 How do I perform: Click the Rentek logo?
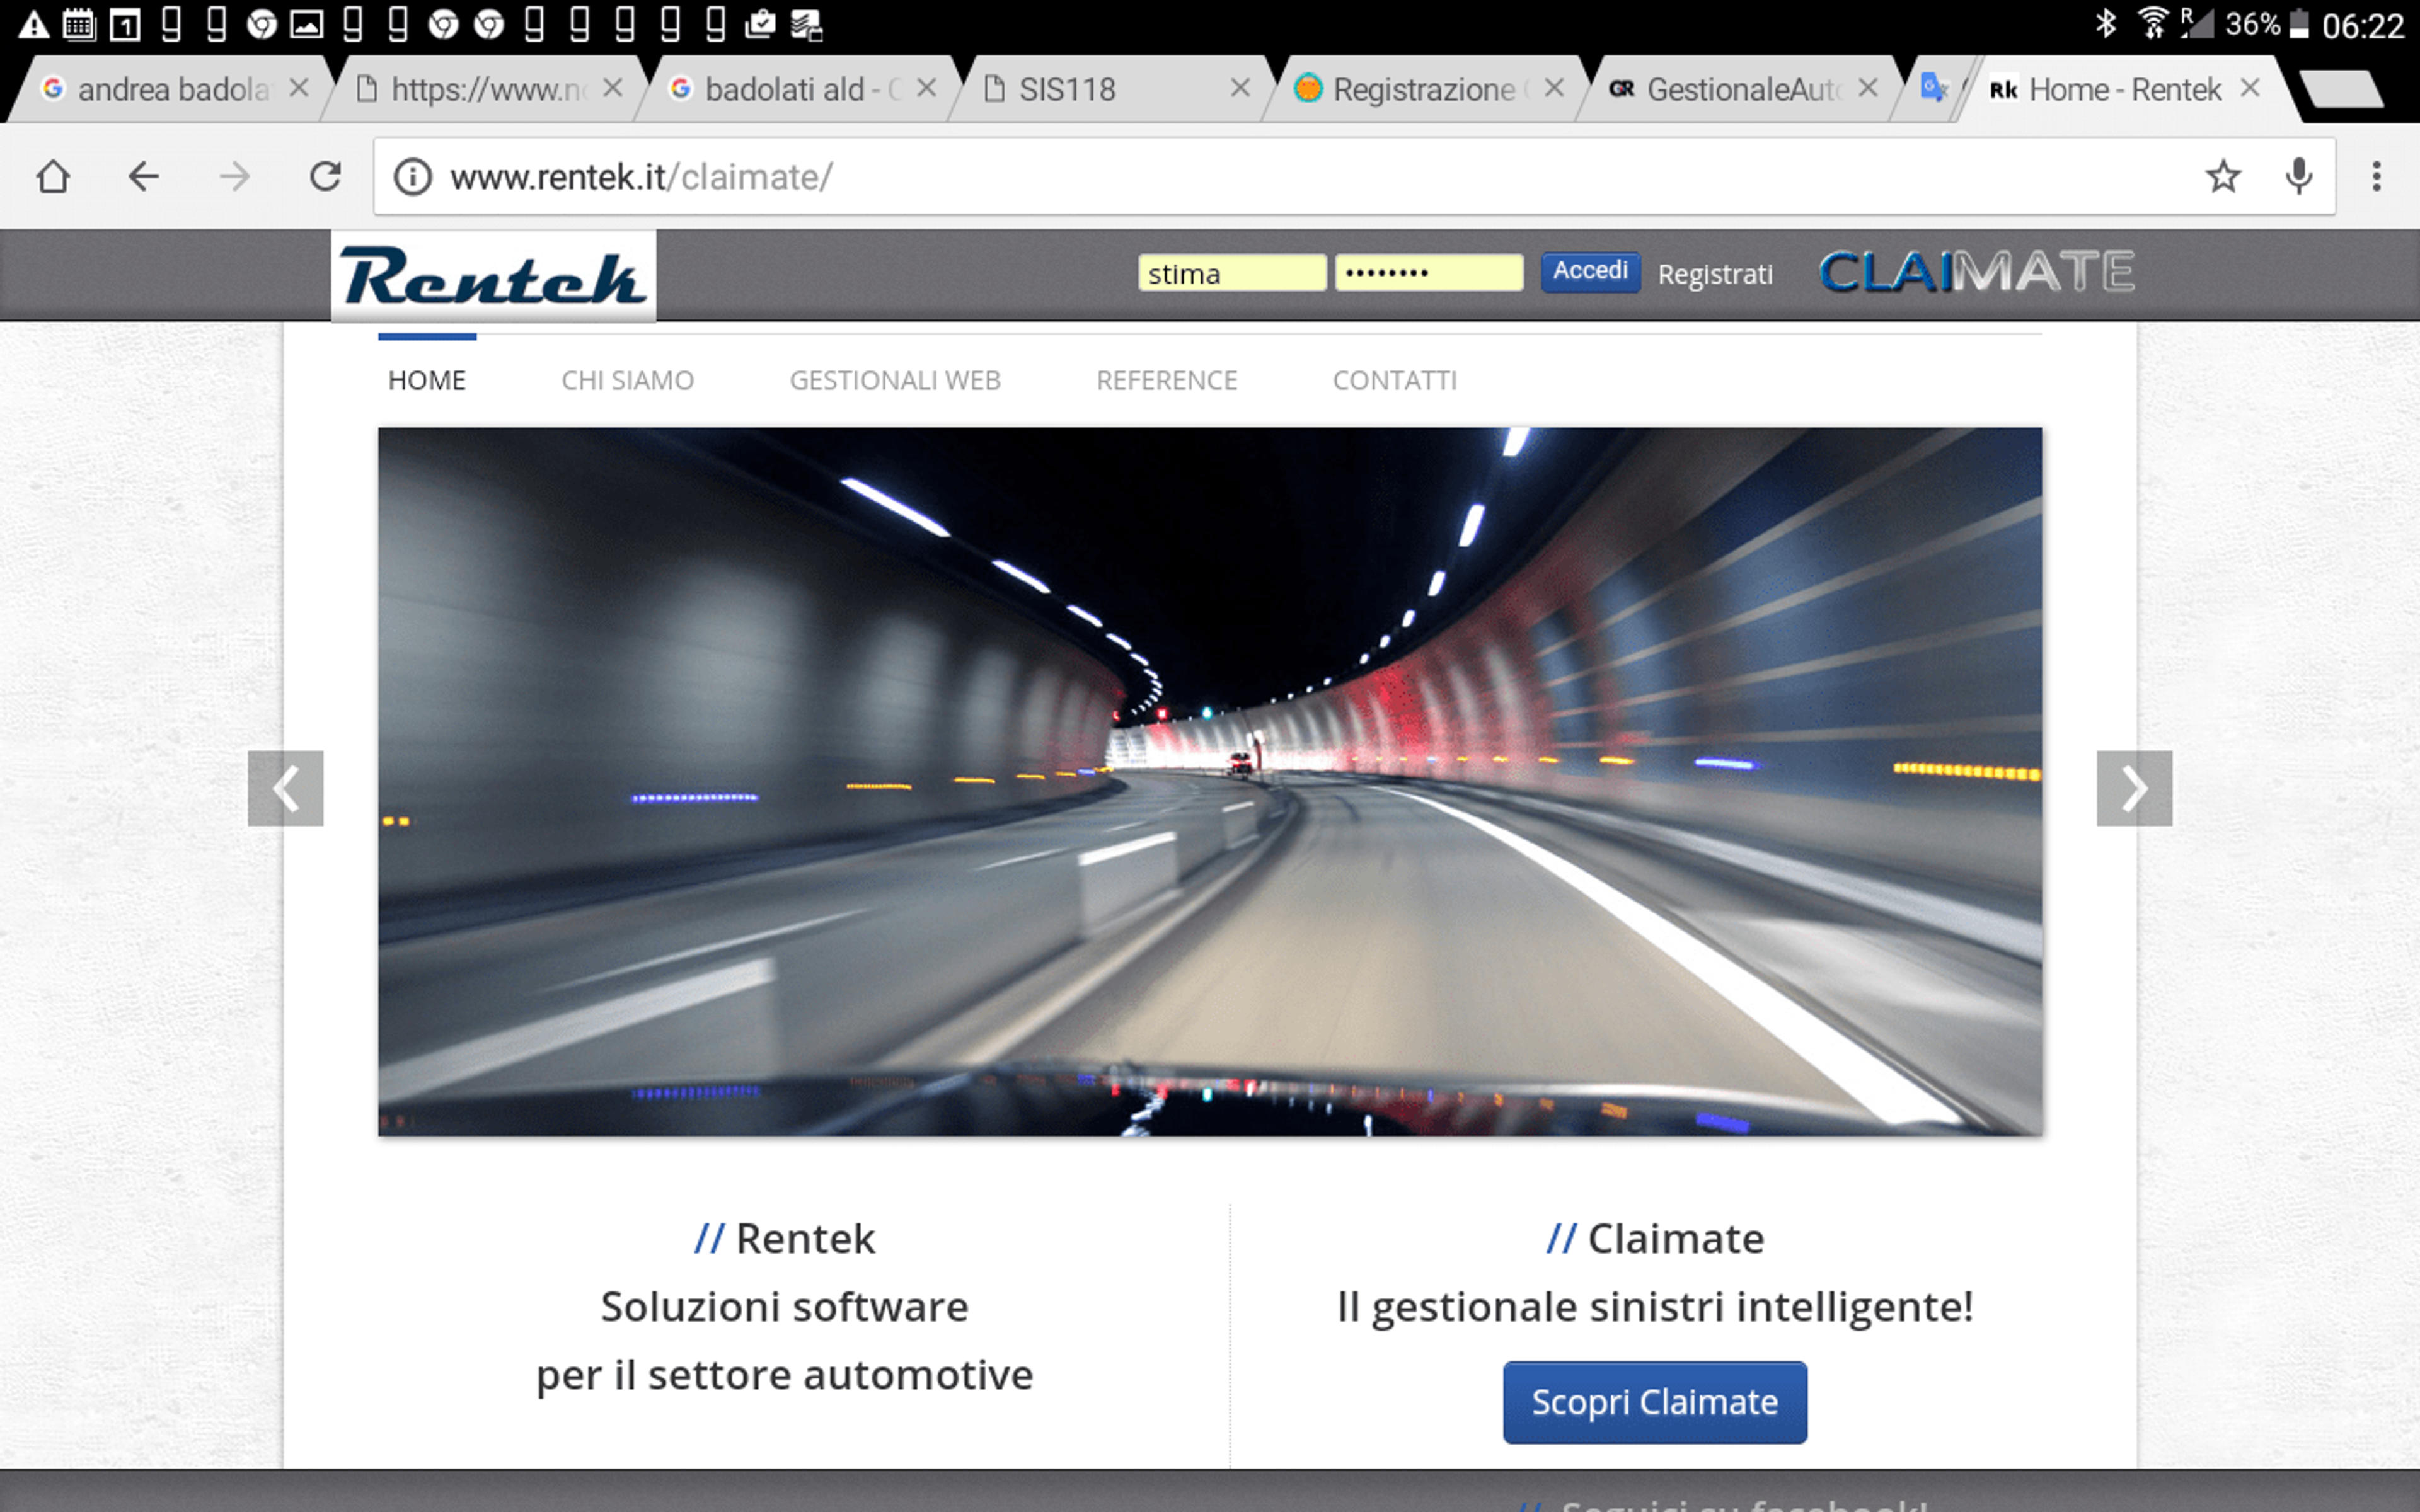tap(493, 276)
